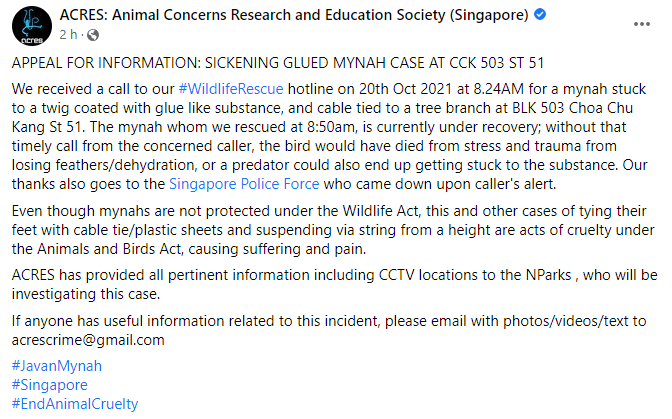
Task: Open the #EndAnimalCruelty hashtag
Action: (75, 404)
